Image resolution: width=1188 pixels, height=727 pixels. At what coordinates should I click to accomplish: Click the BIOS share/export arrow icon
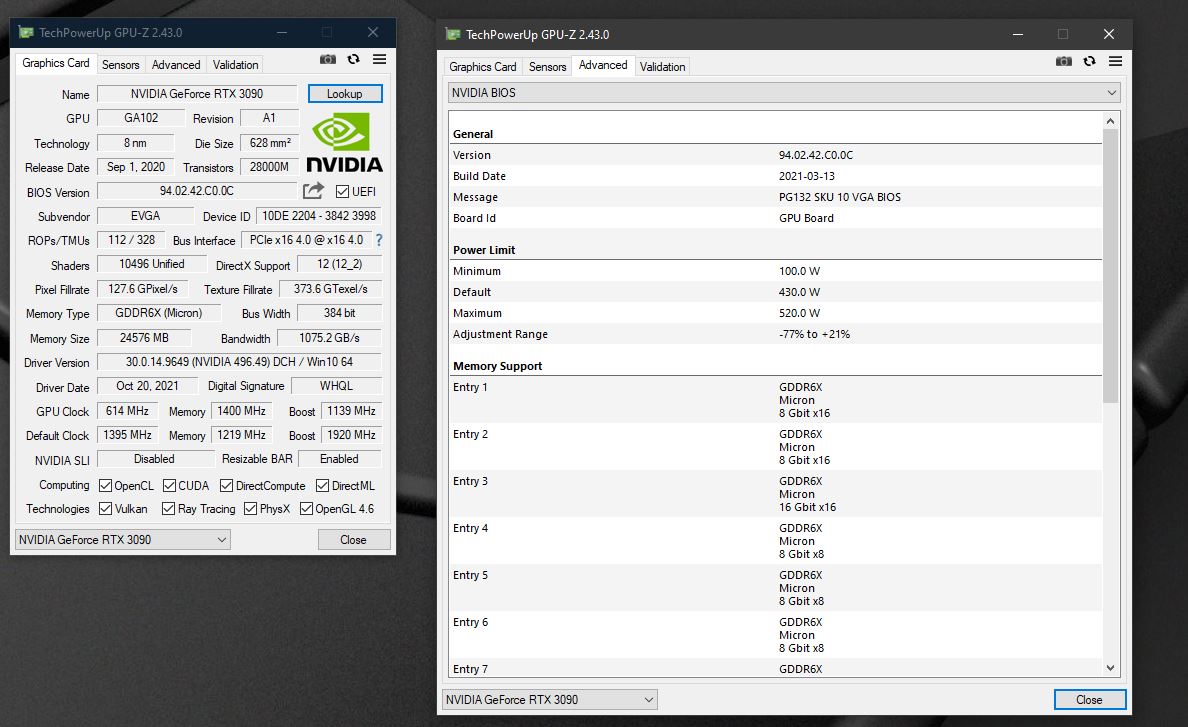tap(313, 191)
